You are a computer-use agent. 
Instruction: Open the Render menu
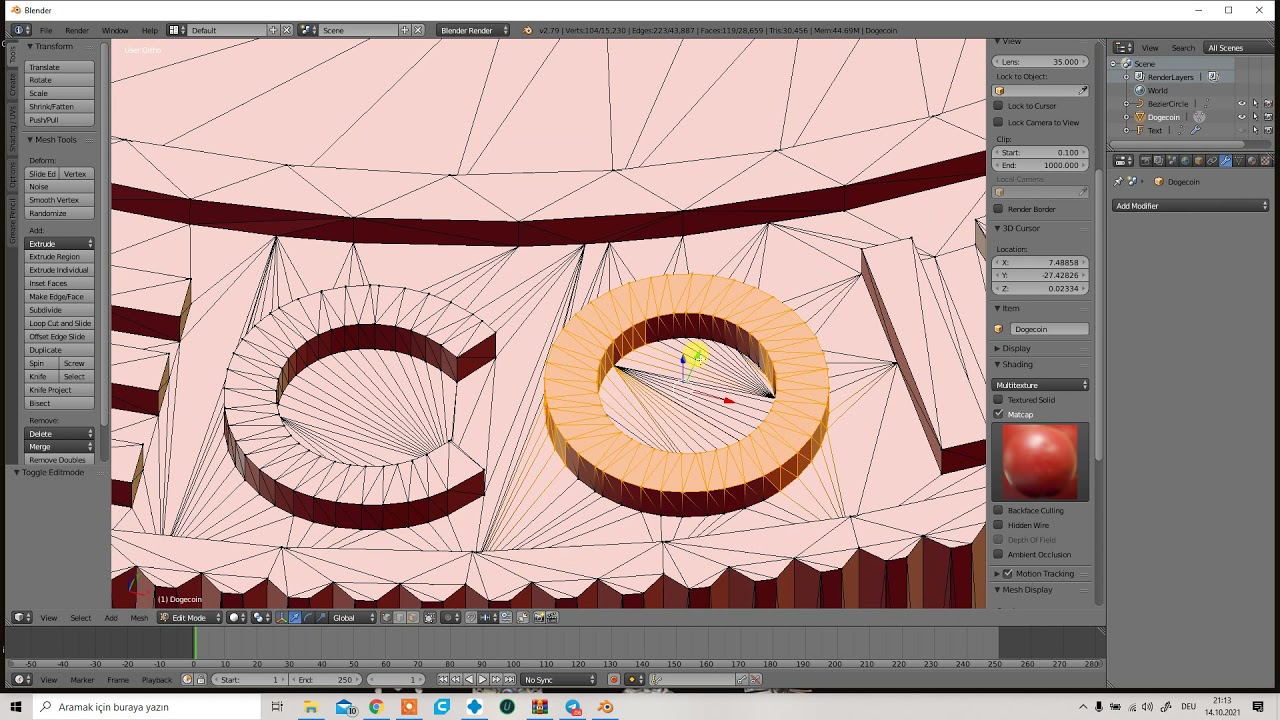pyautogui.click(x=77, y=31)
